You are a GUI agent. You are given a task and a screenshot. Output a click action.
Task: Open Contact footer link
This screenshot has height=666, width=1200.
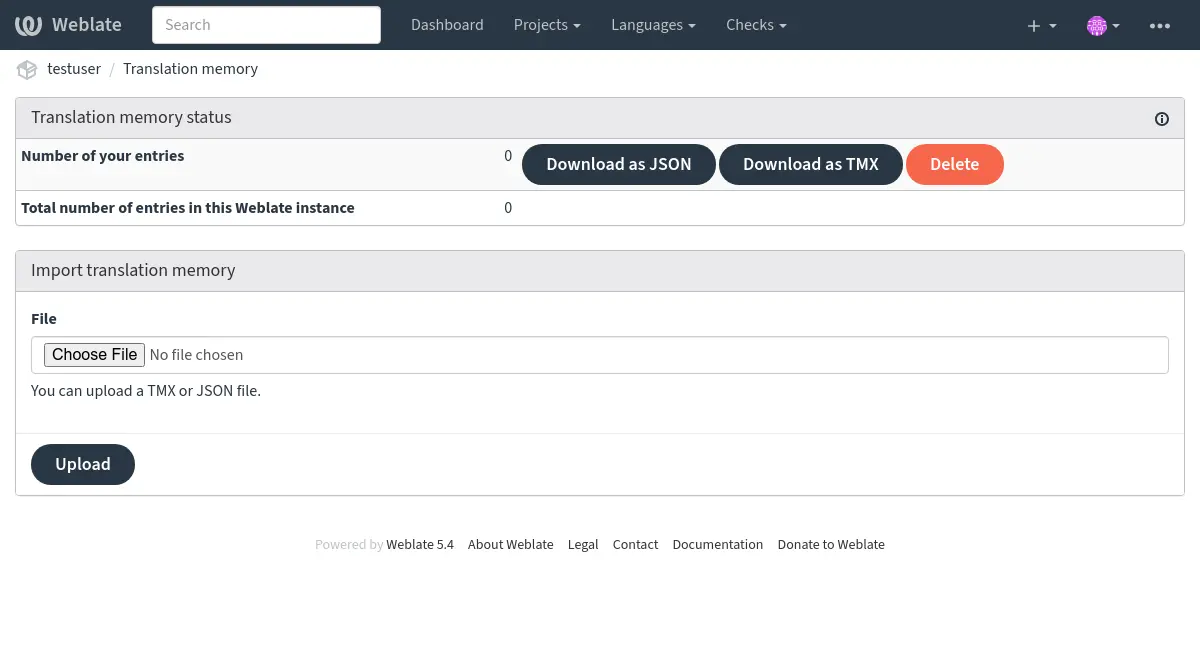tap(635, 545)
